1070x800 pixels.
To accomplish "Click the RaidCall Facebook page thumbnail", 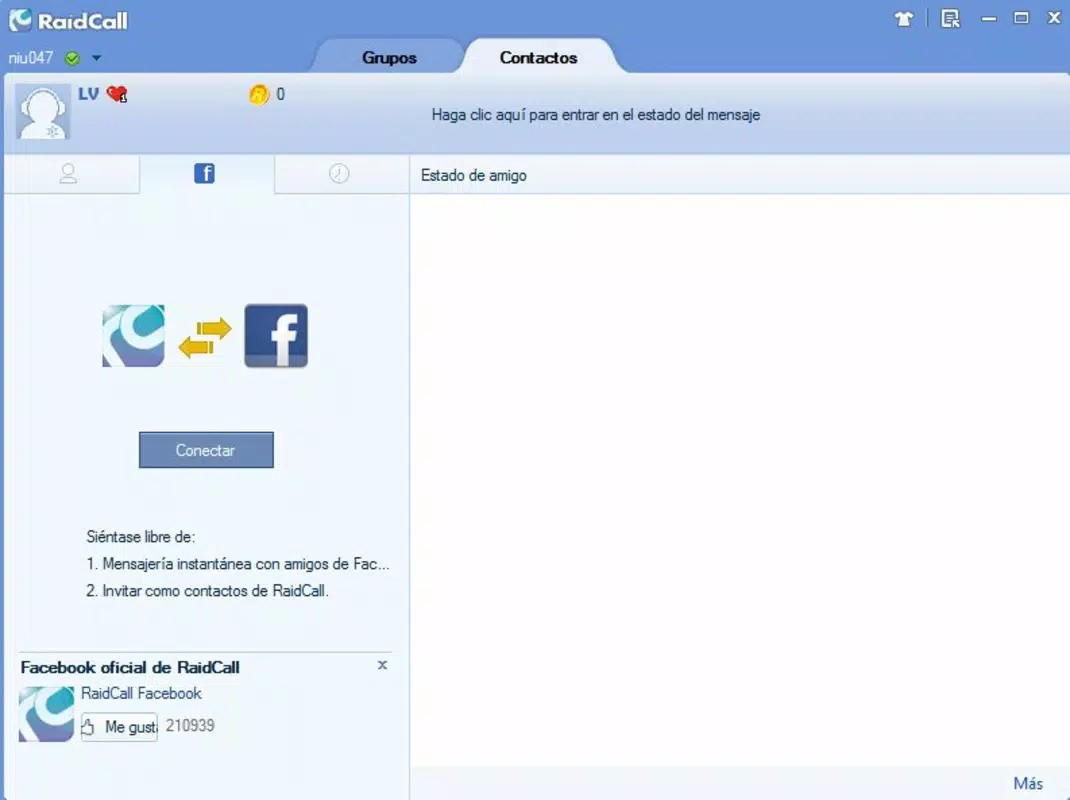I will point(46,714).
